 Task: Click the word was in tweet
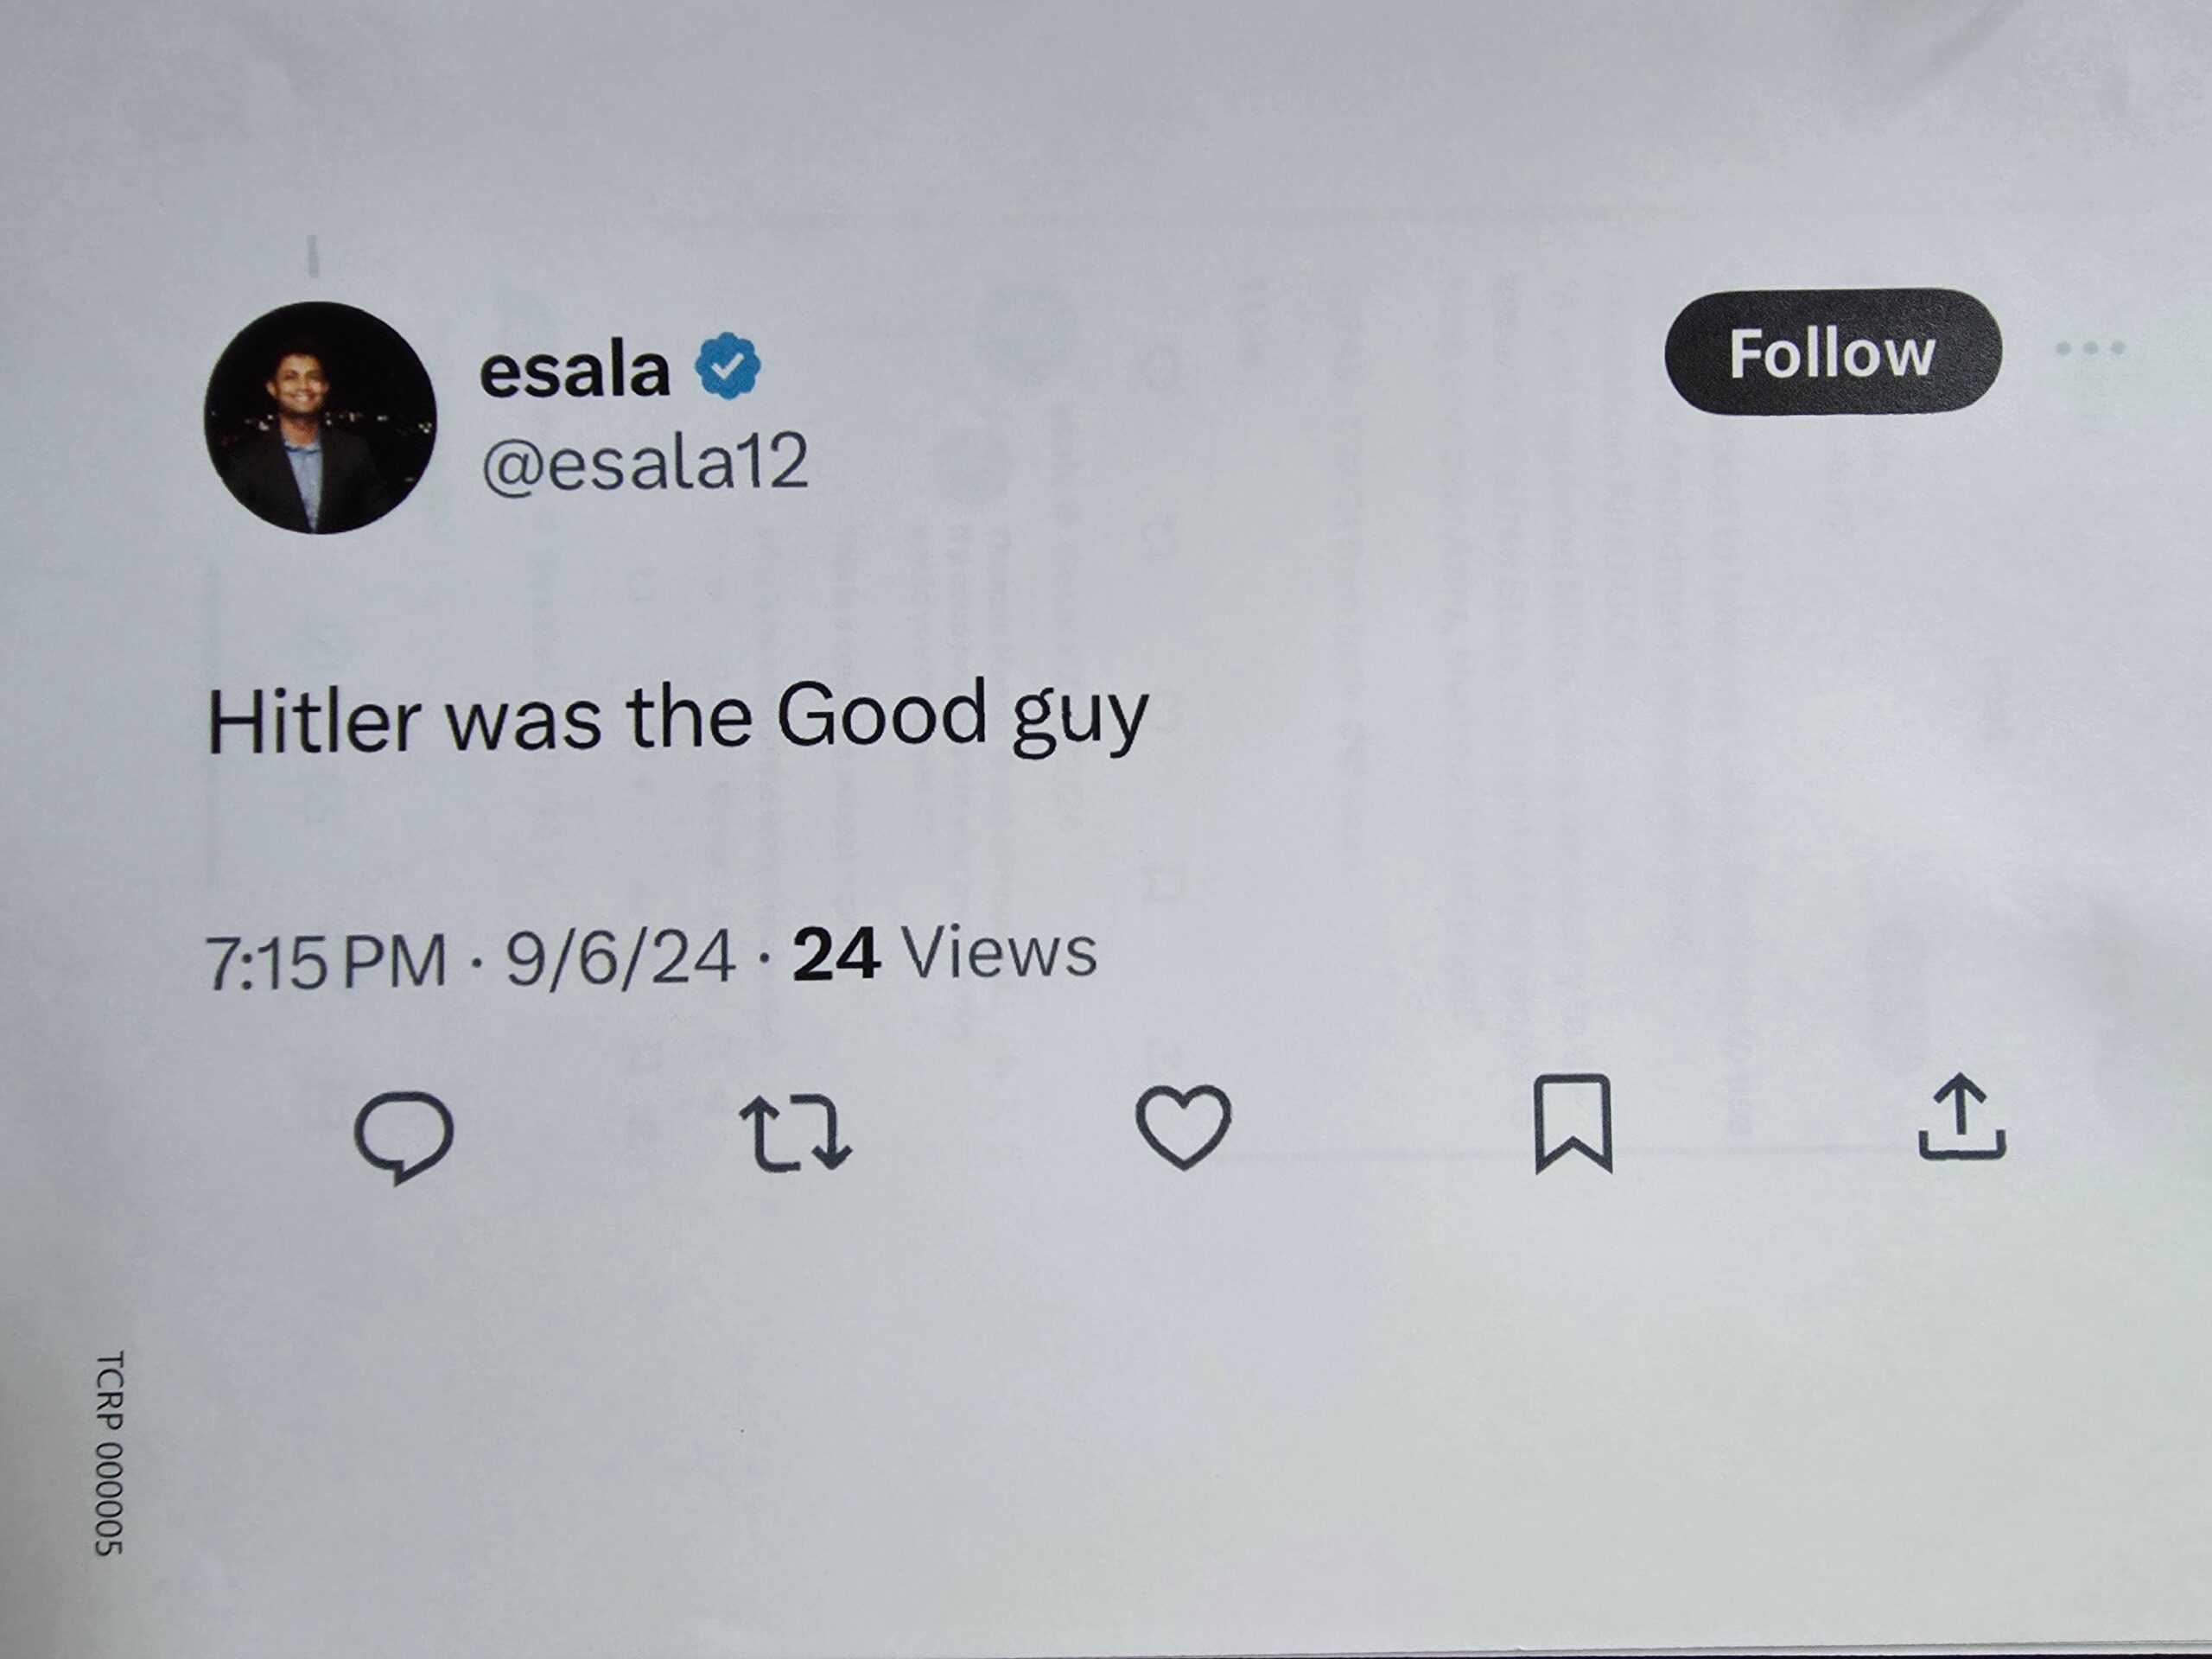pyautogui.click(x=523, y=722)
